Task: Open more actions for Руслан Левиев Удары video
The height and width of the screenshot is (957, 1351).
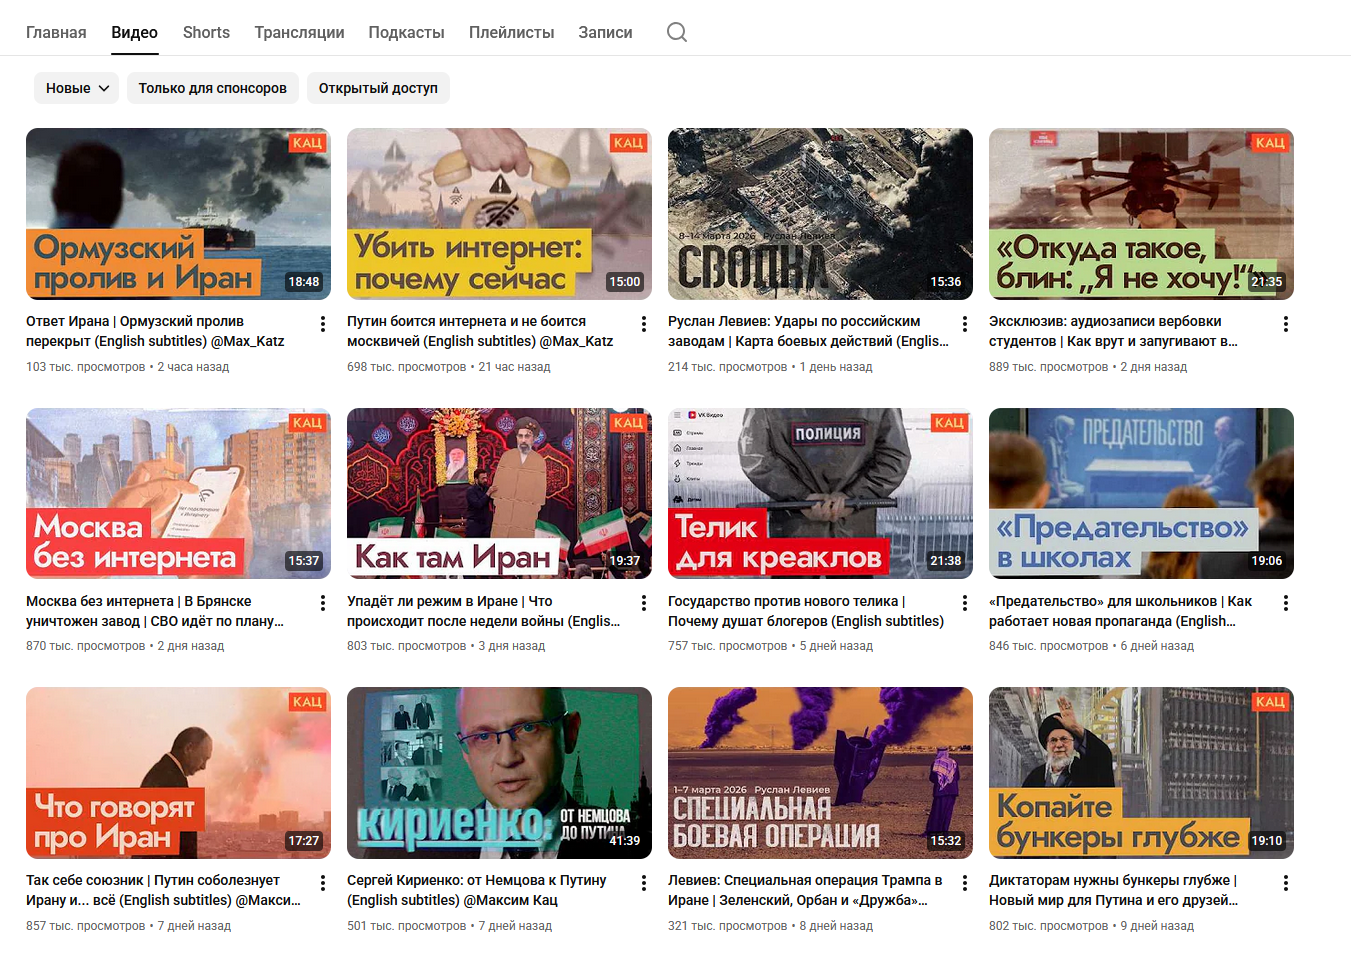Action: click(x=964, y=324)
